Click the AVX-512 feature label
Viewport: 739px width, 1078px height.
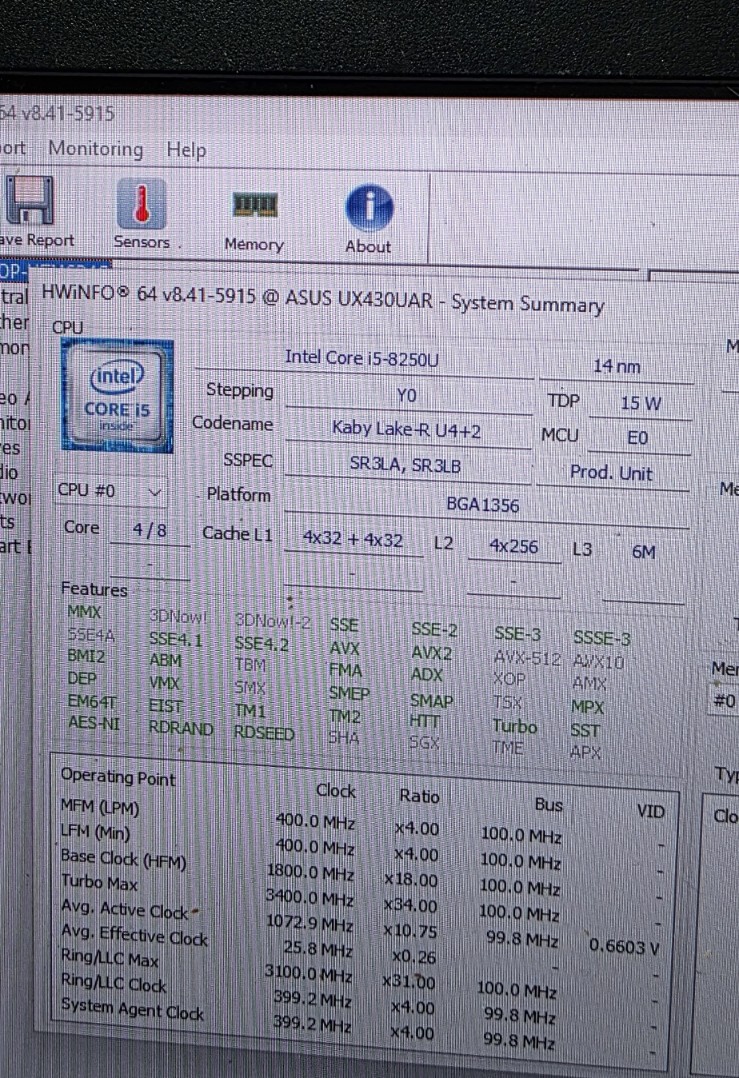(x=527, y=659)
